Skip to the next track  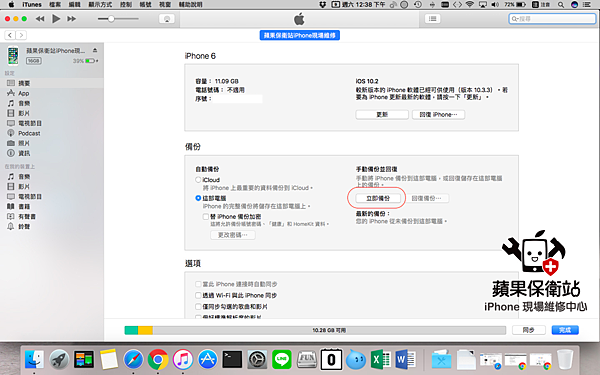[72, 19]
